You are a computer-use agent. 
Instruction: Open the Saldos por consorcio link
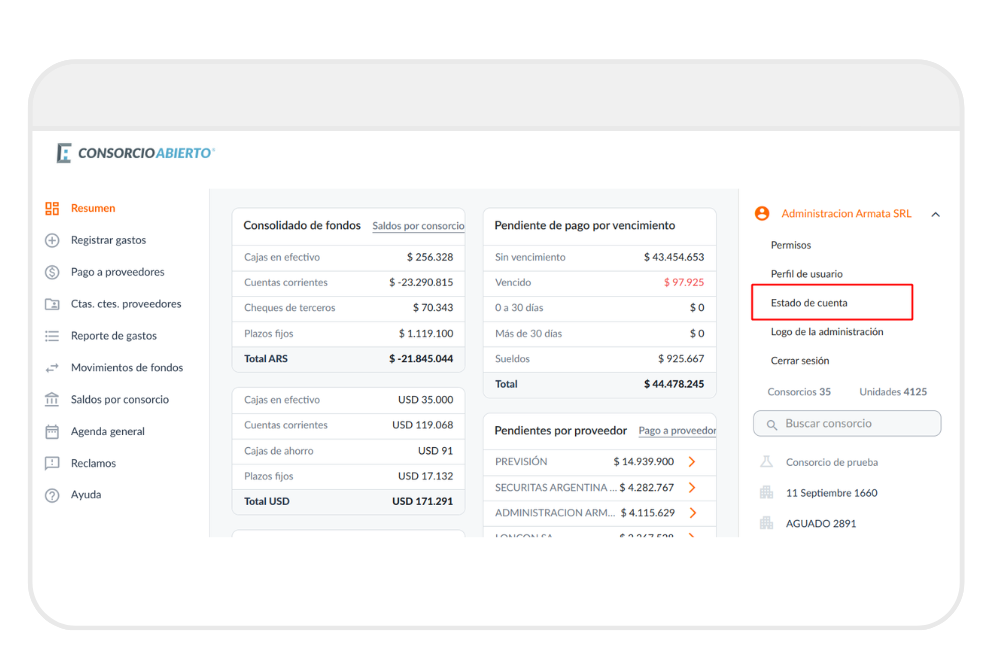[x=418, y=226]
